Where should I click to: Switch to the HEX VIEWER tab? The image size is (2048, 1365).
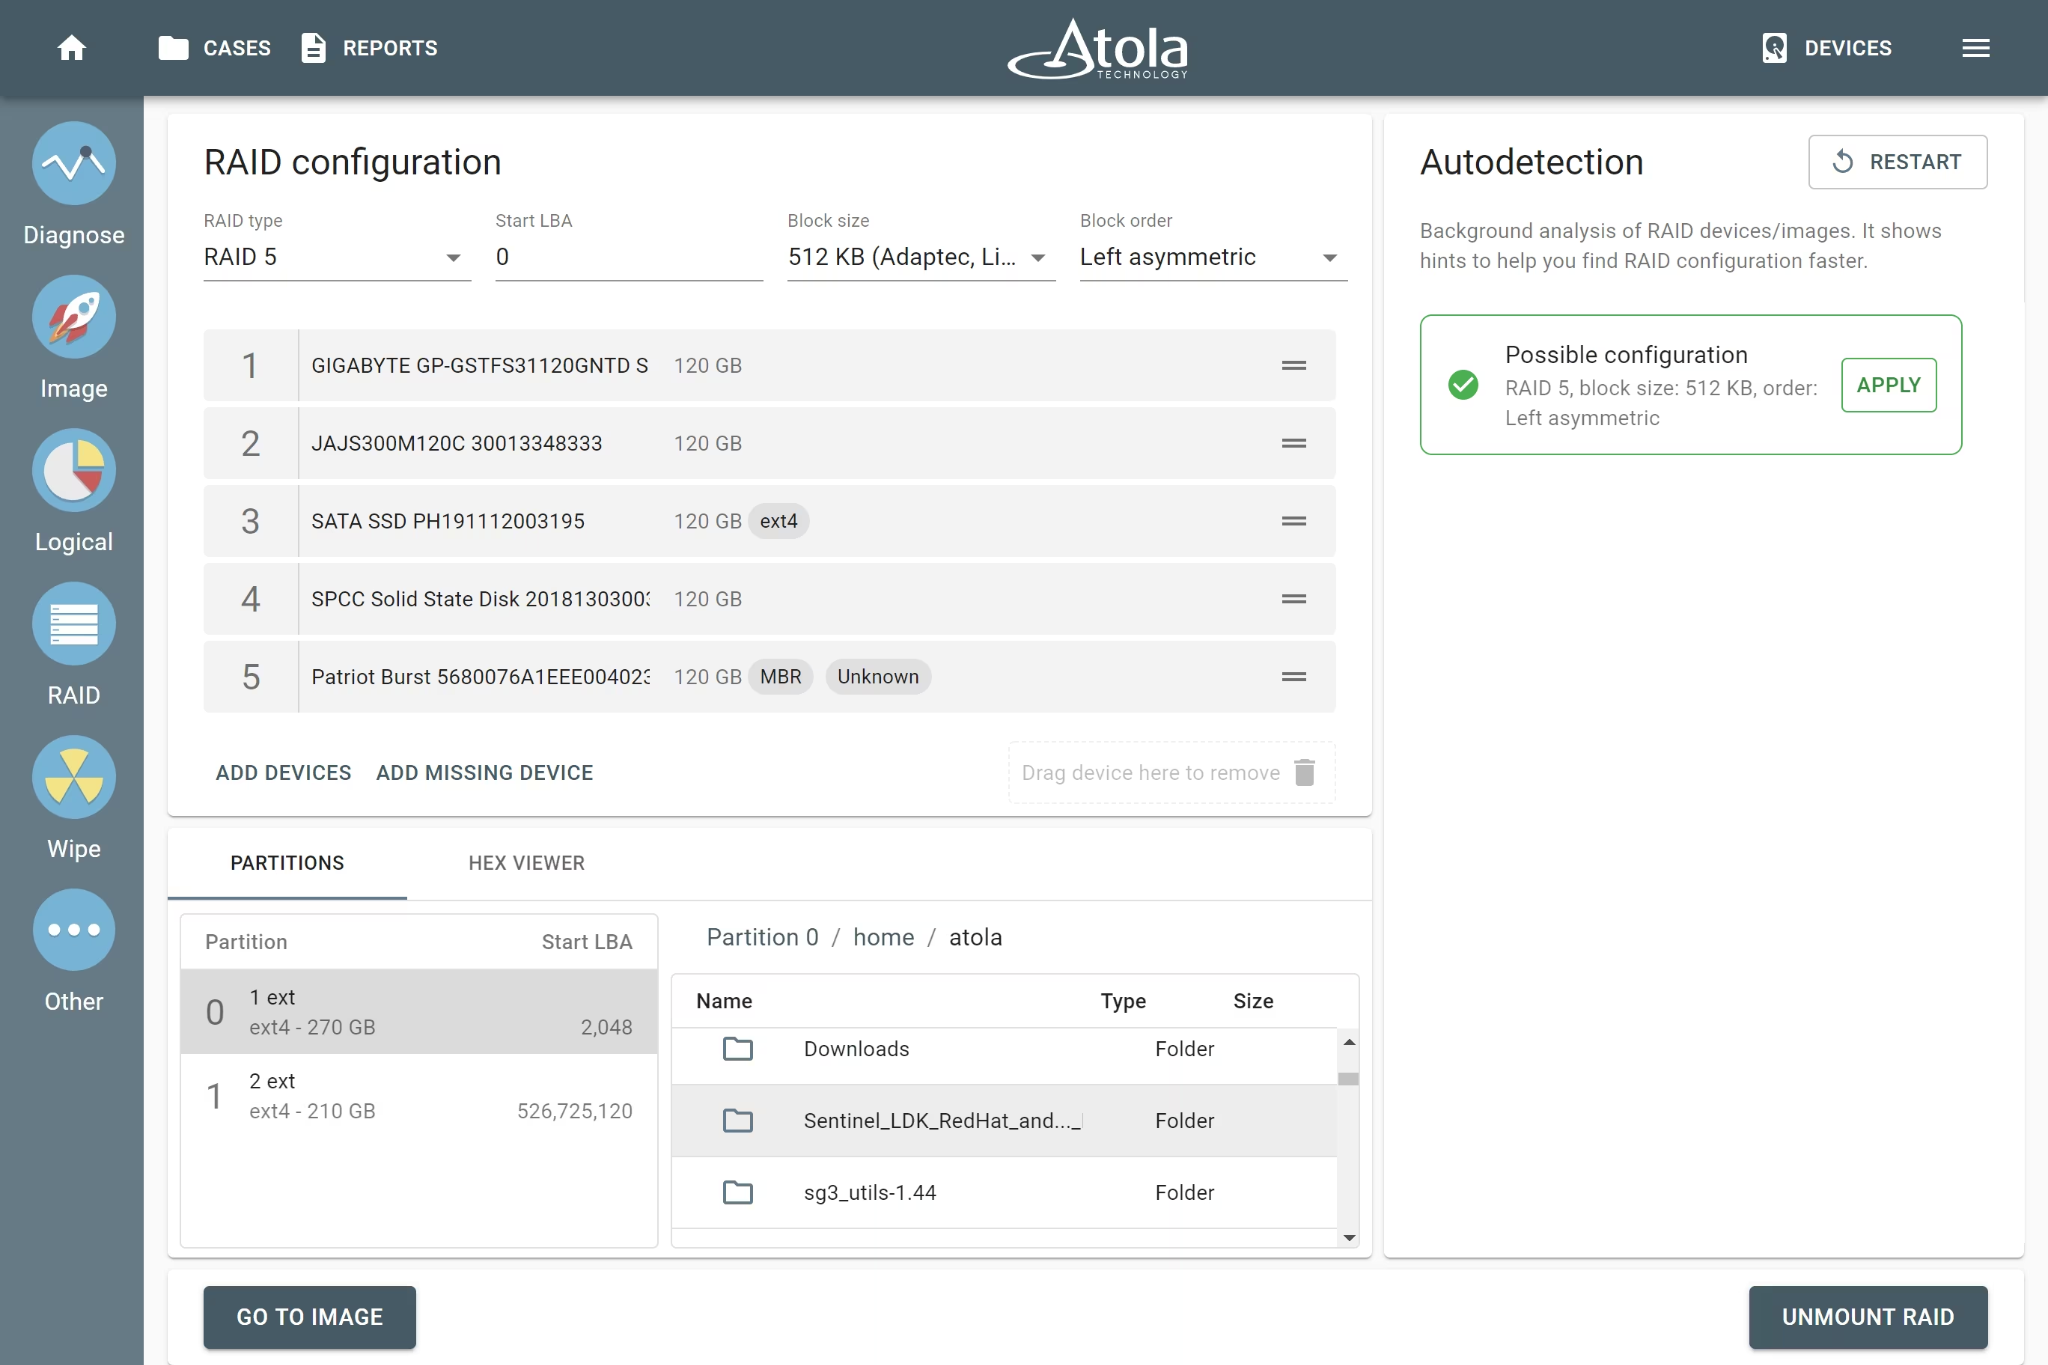point(527,863)
